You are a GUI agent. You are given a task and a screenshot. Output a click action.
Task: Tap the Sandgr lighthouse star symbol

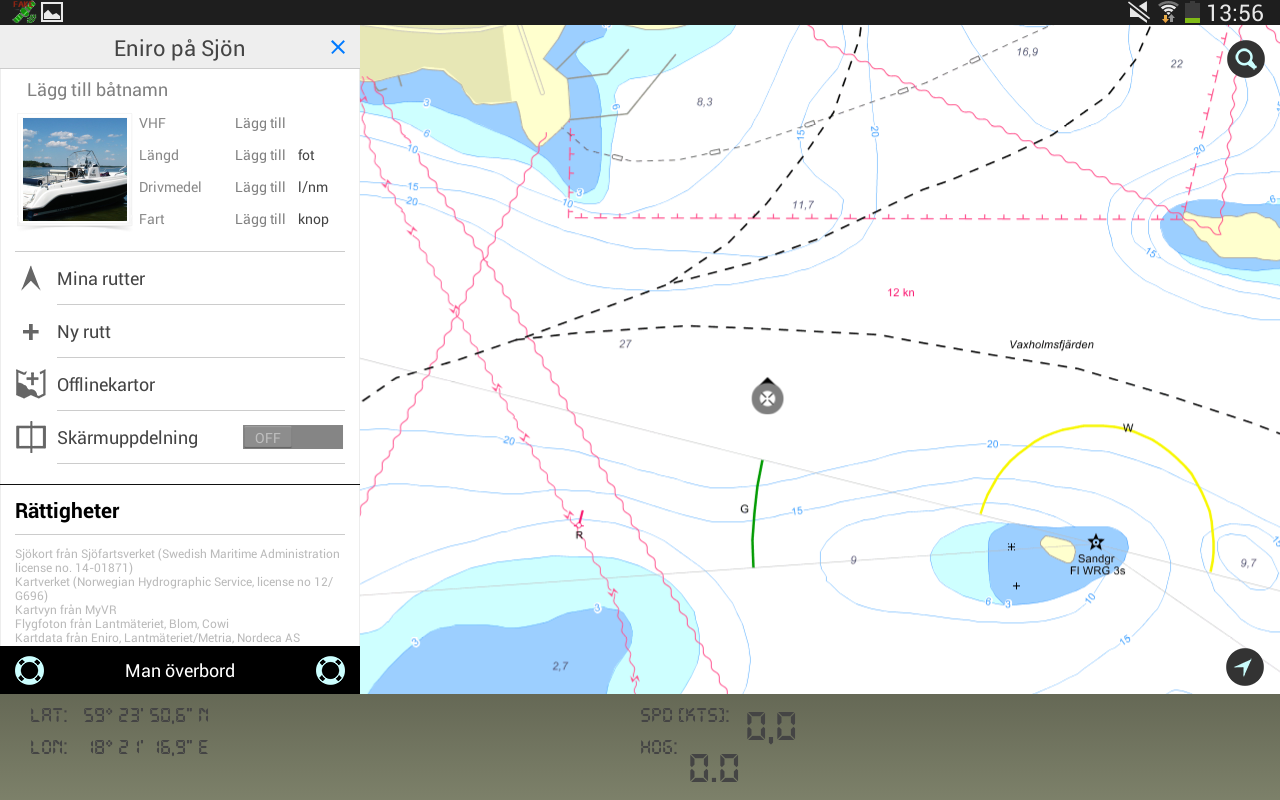click(1095, 541)
